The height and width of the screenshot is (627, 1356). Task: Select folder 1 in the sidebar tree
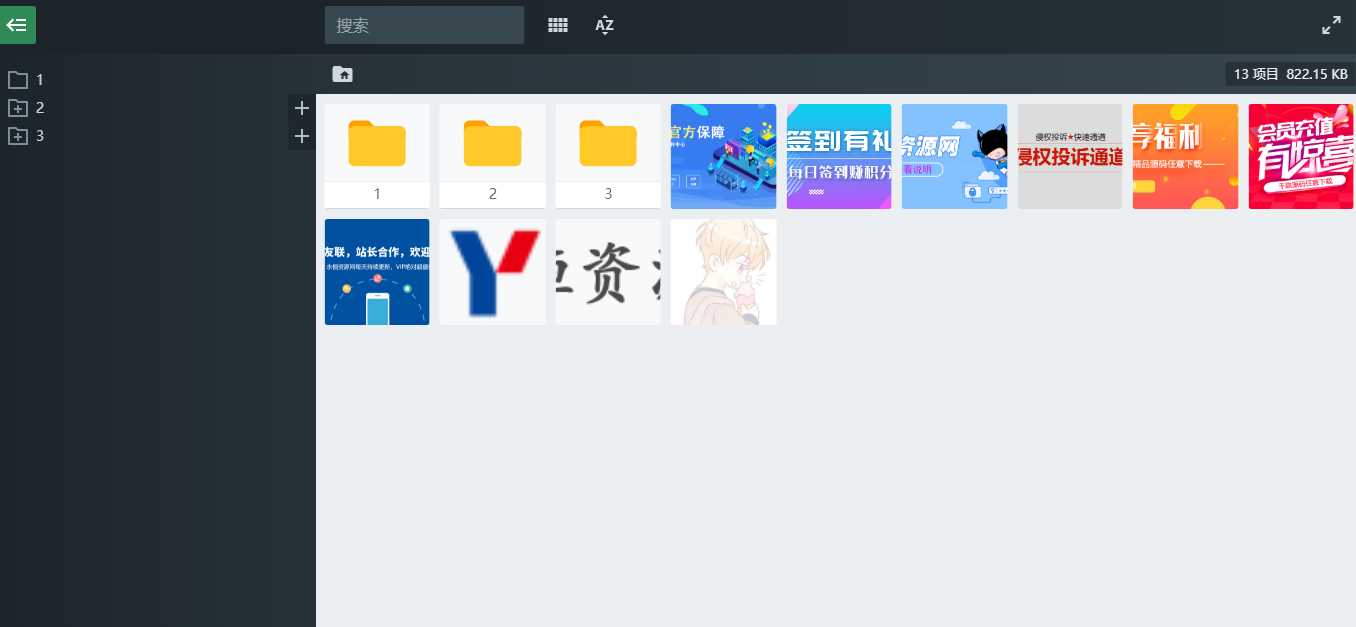[x=40, y=80]
